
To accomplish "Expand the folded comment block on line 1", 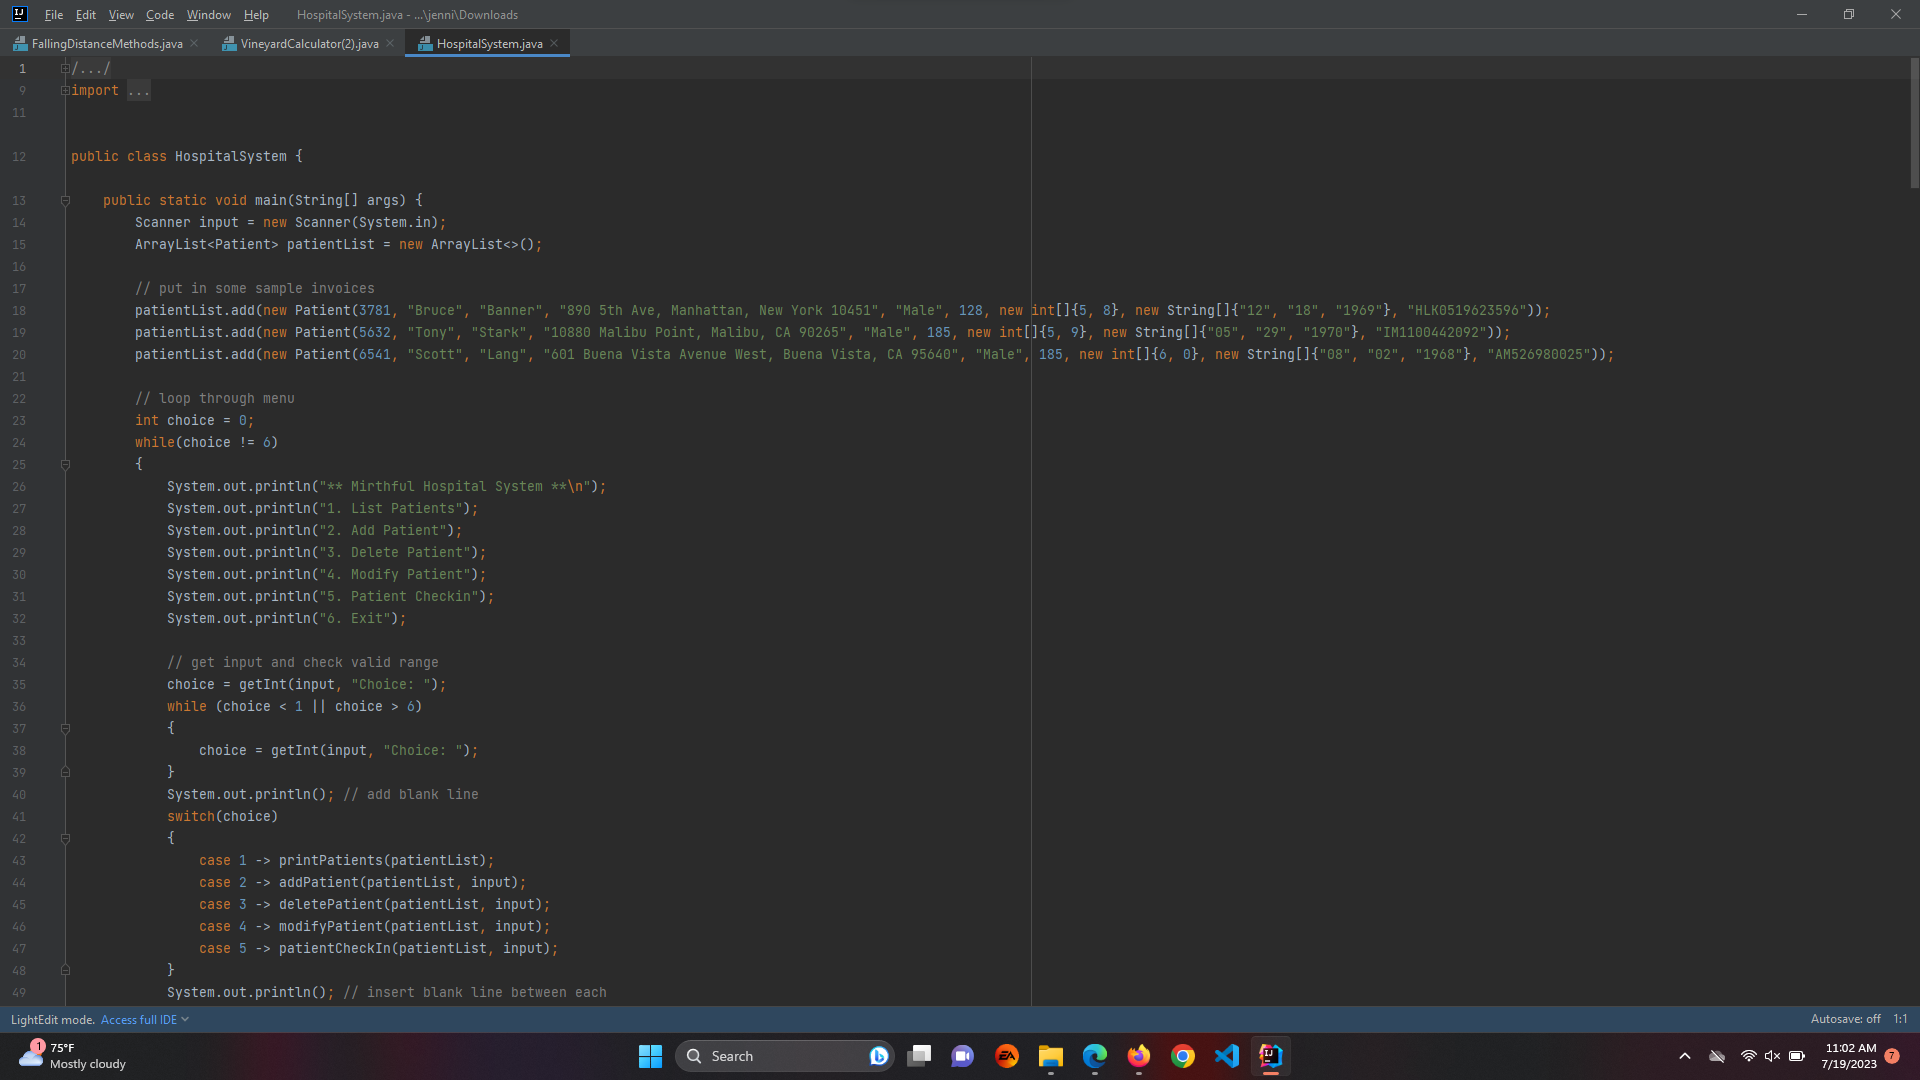I will click(65, 68).
